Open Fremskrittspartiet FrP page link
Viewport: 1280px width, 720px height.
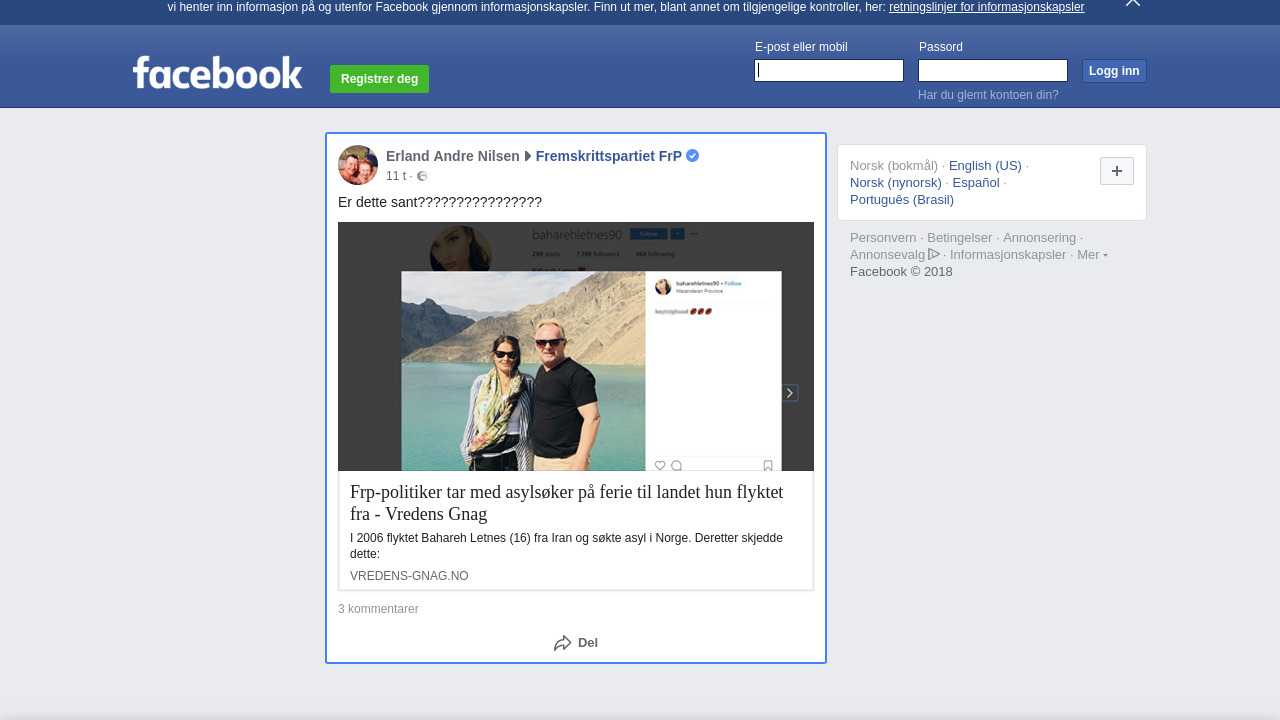point(609,156)
